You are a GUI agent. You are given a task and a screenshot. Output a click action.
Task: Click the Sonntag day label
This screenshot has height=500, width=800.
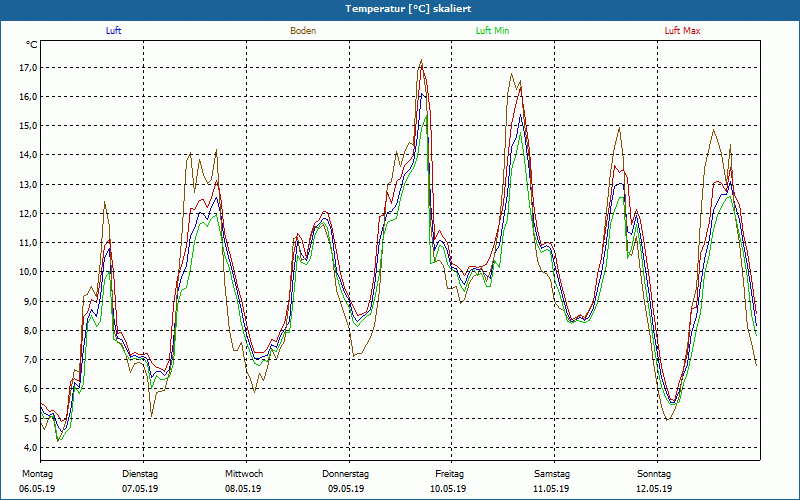tap(654, 474)
